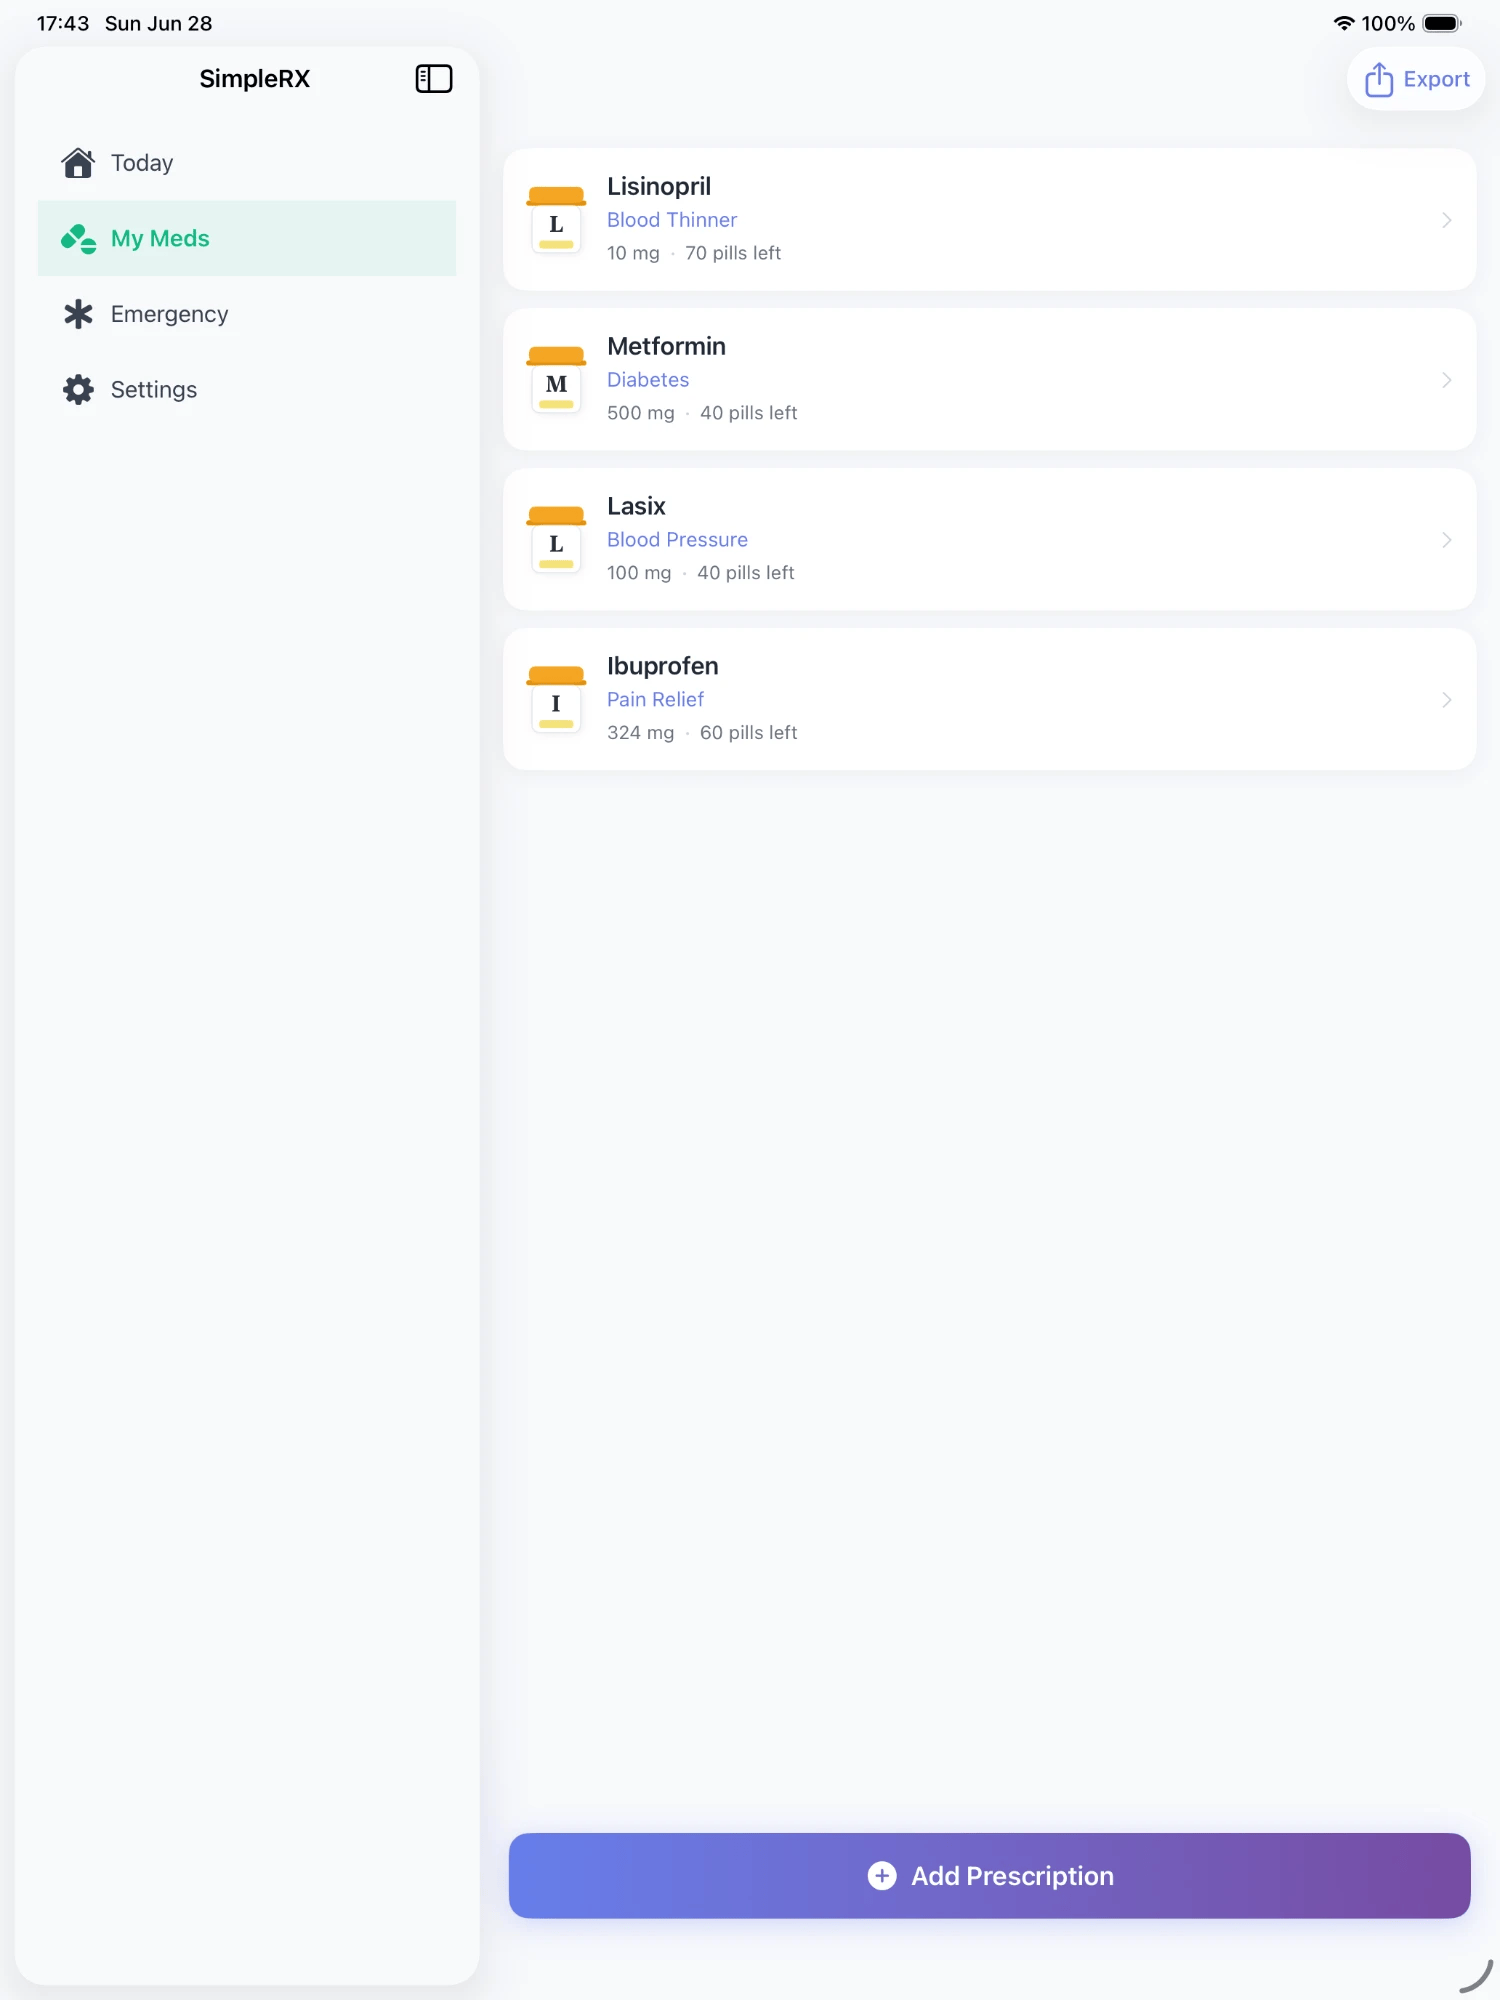Click the 100% battery percentage
The width and height of the screenshot is (1500, 2000).
point(1388,23)
